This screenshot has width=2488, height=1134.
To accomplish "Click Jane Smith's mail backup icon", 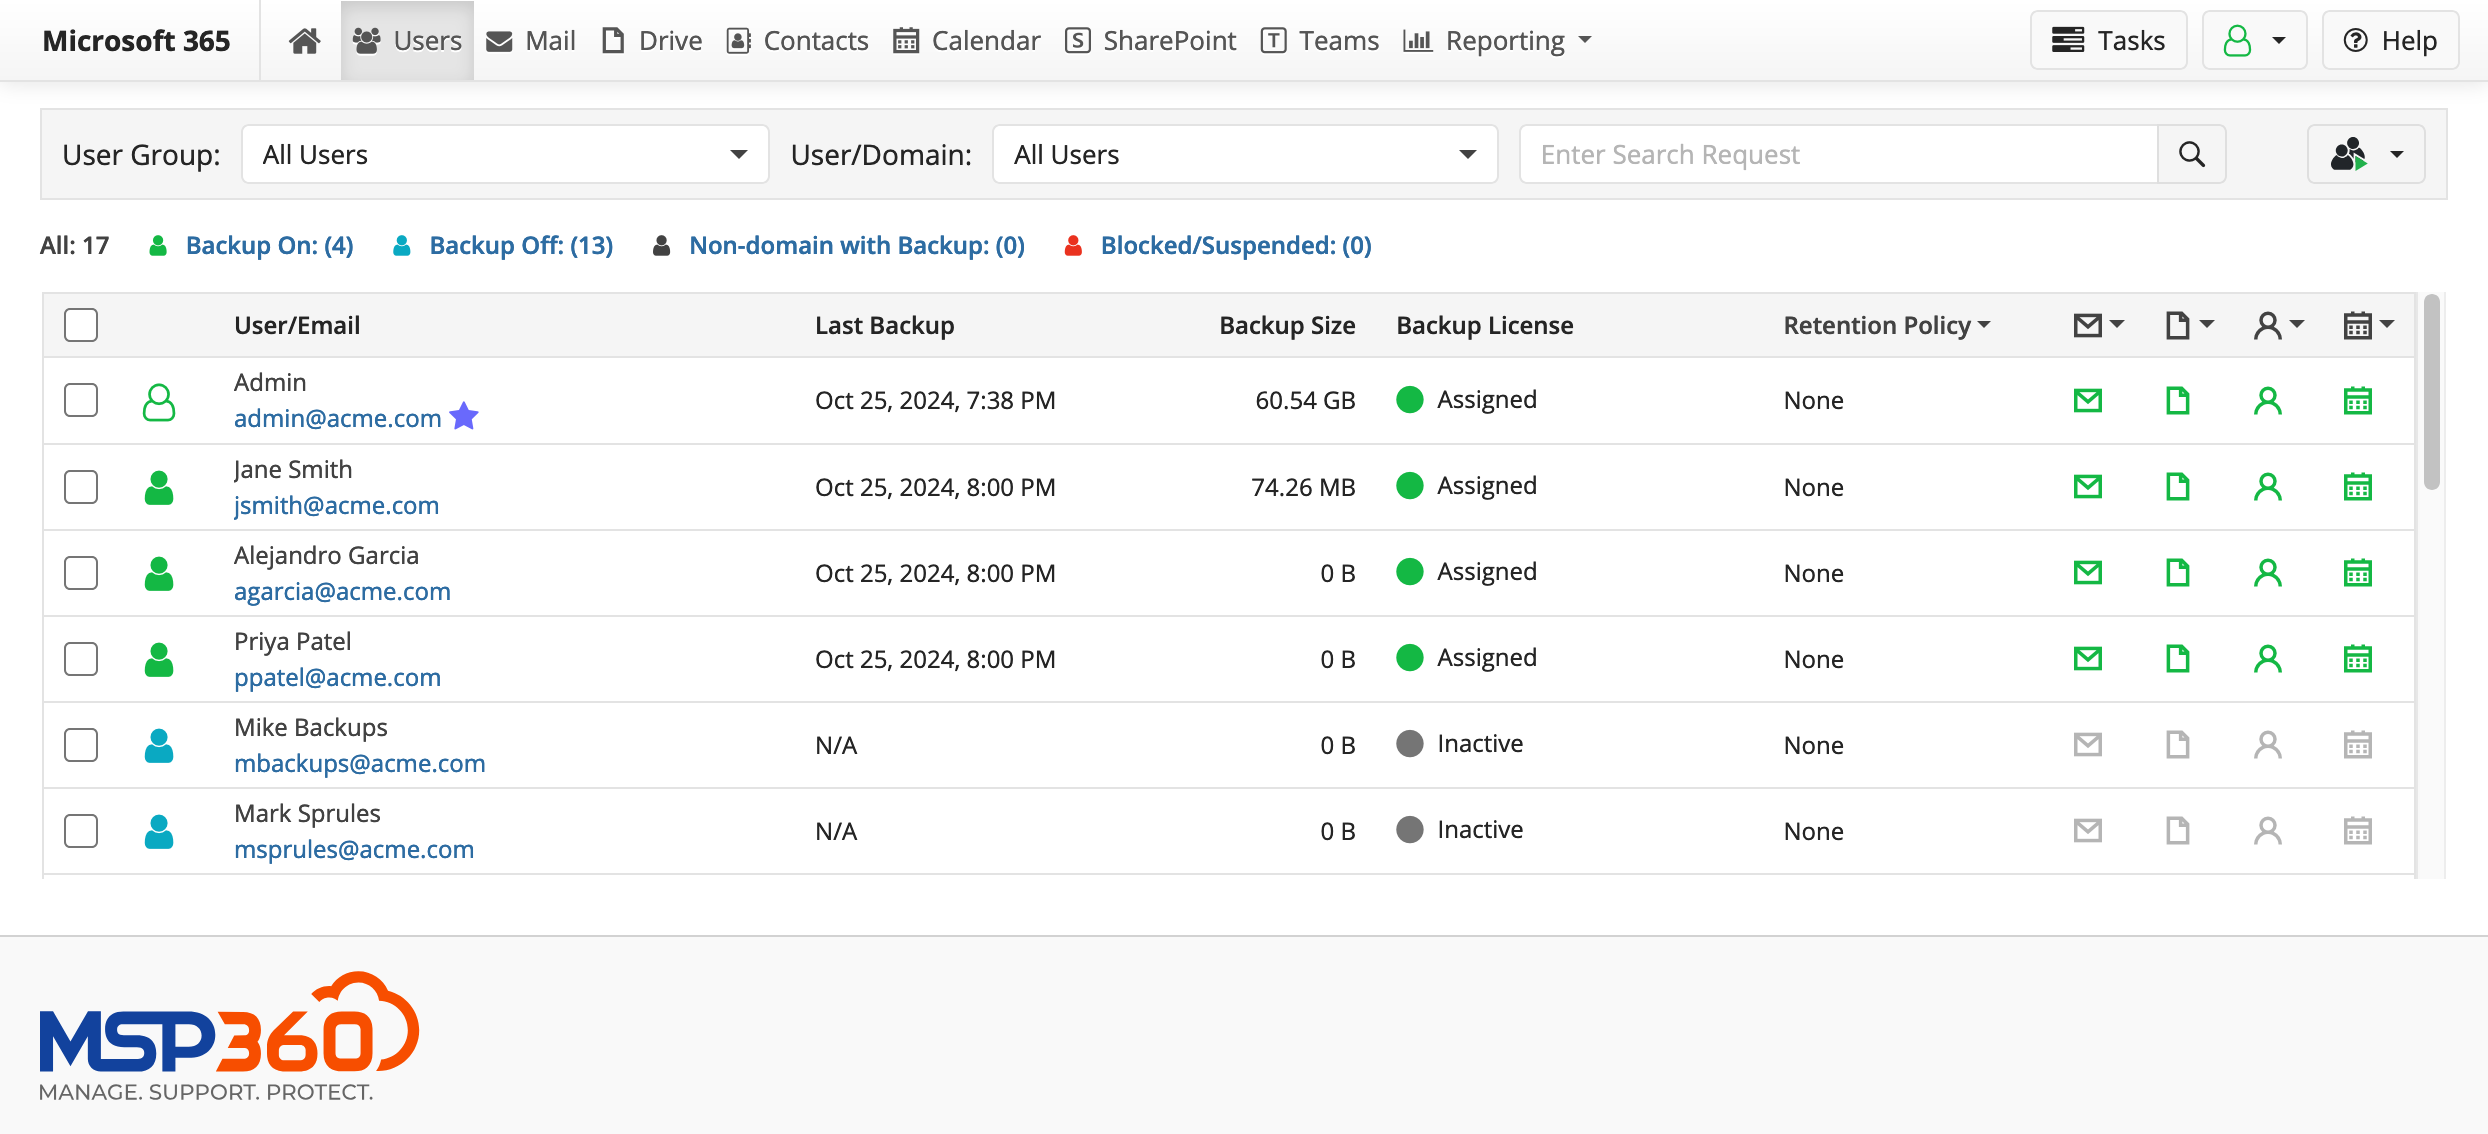I will pyautogui.click(x=2087, y=487).
